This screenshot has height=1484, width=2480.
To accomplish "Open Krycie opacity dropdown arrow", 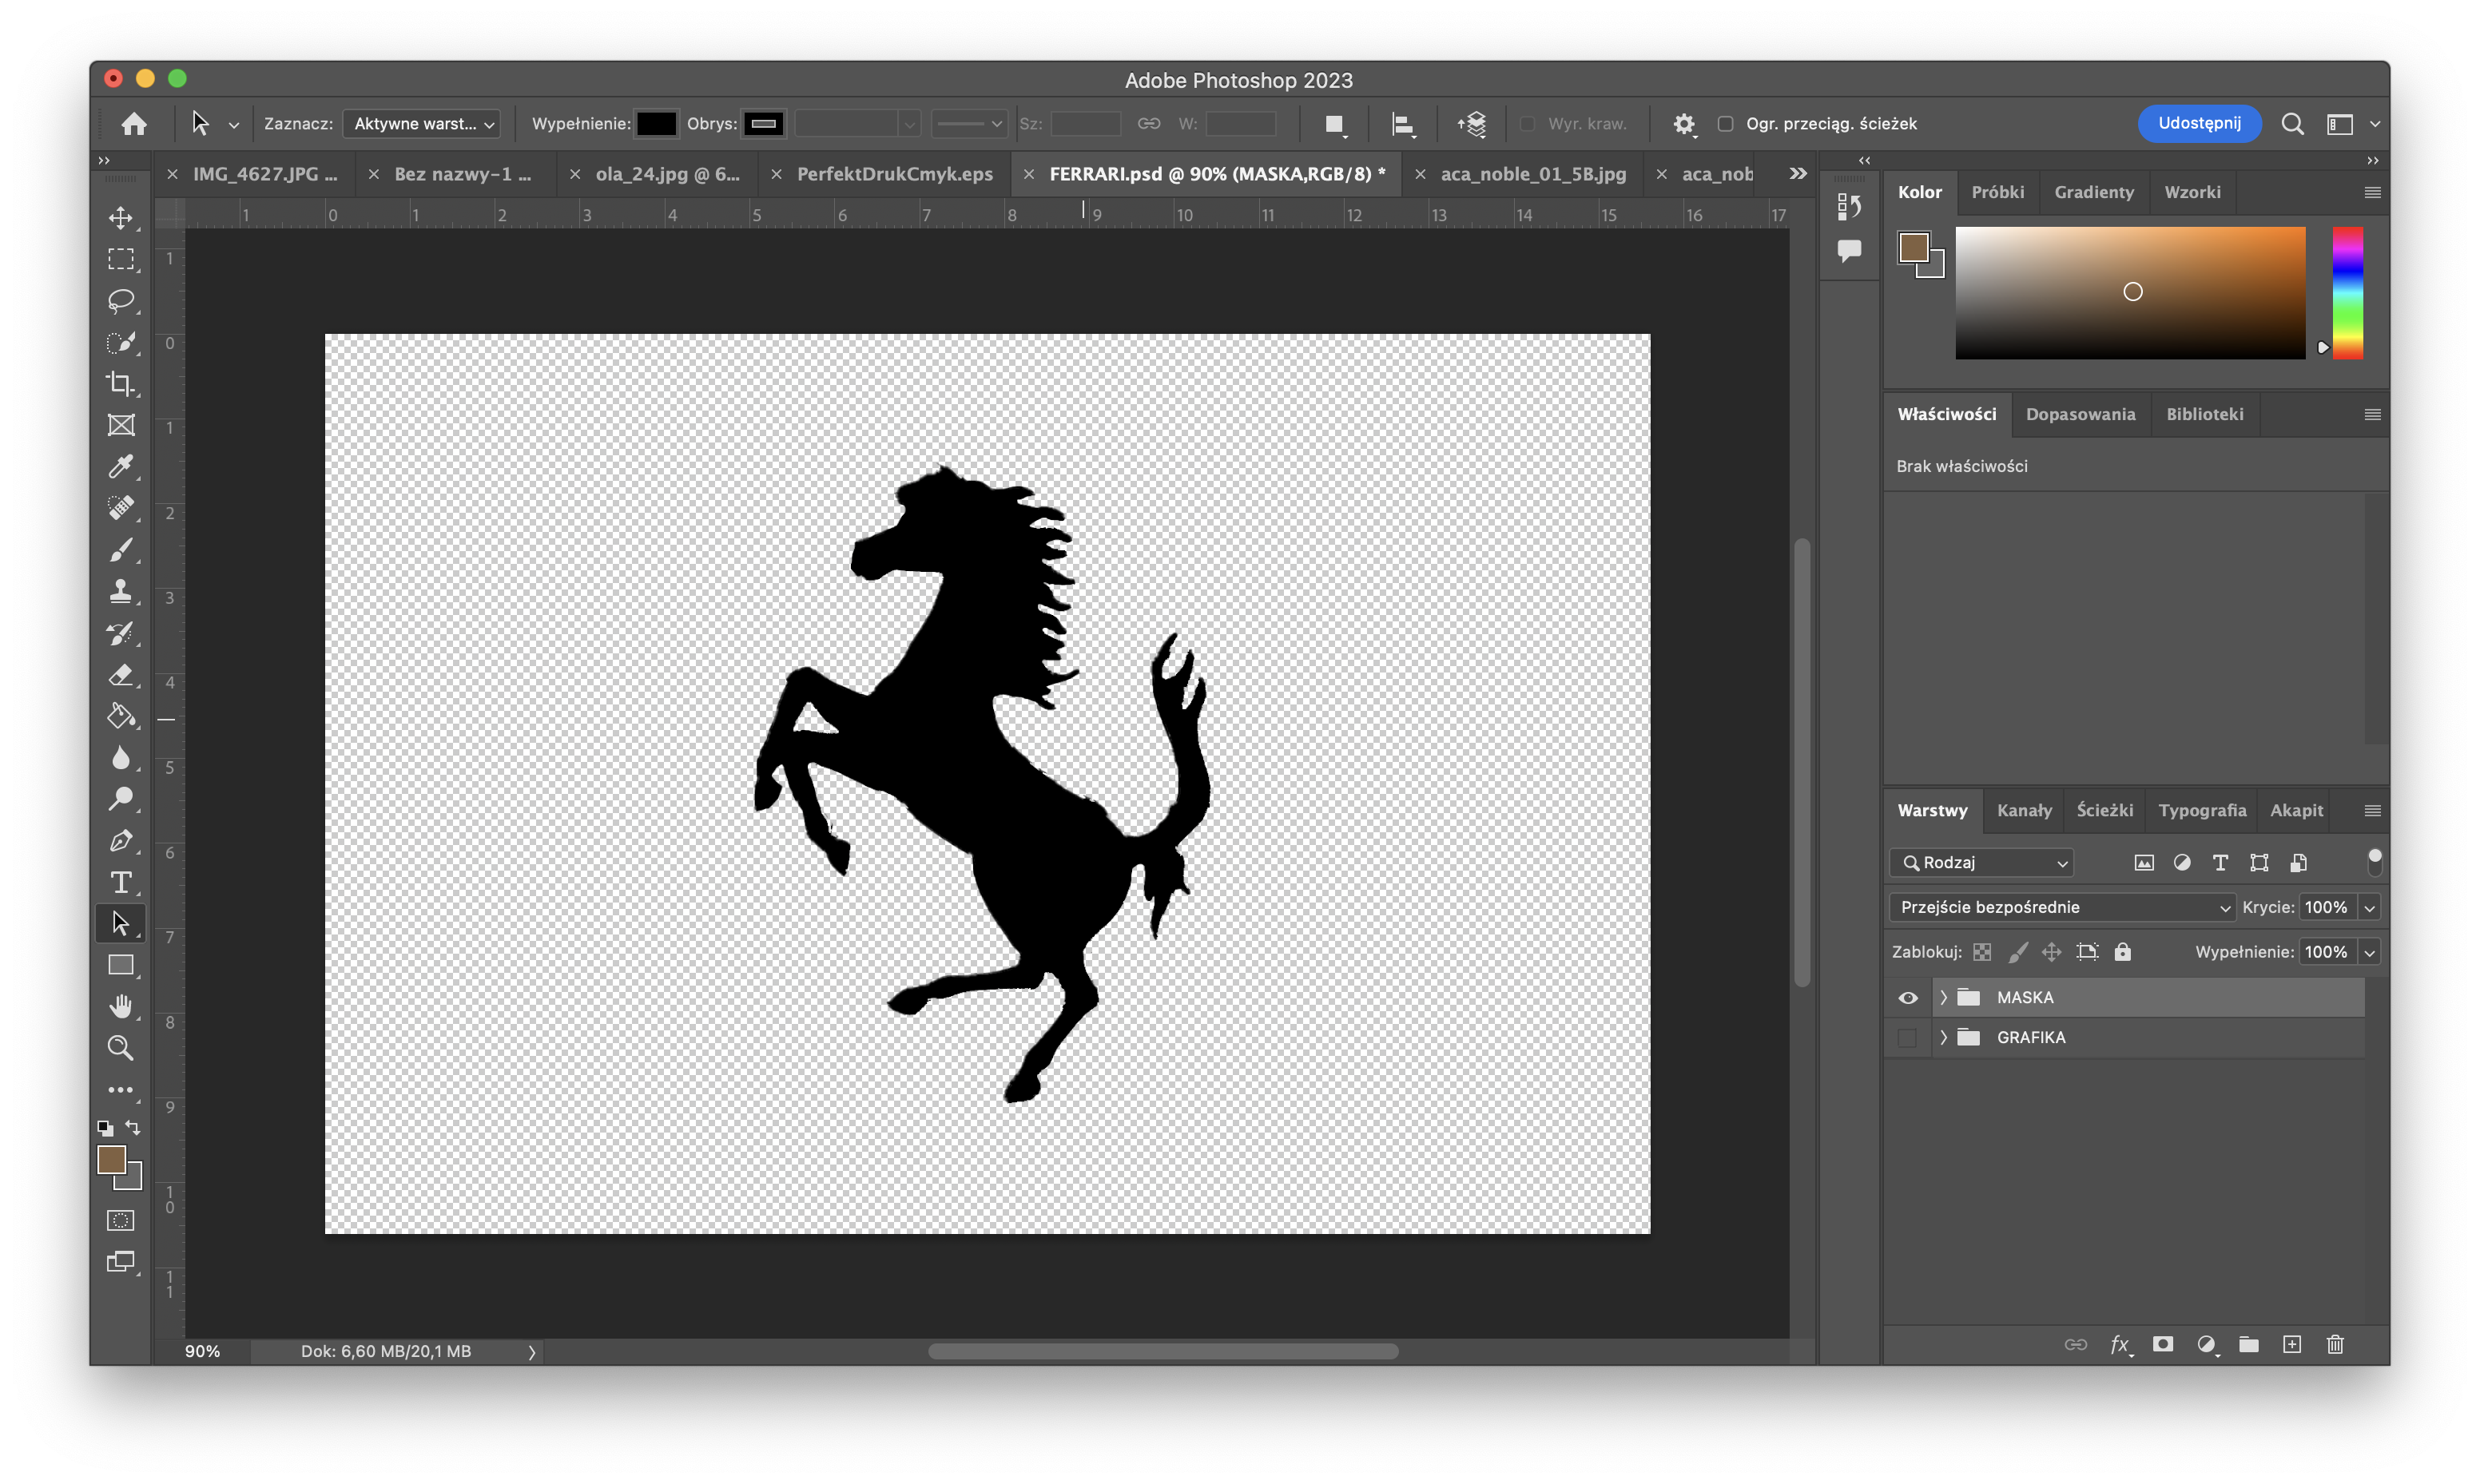I will (2369, 908).
